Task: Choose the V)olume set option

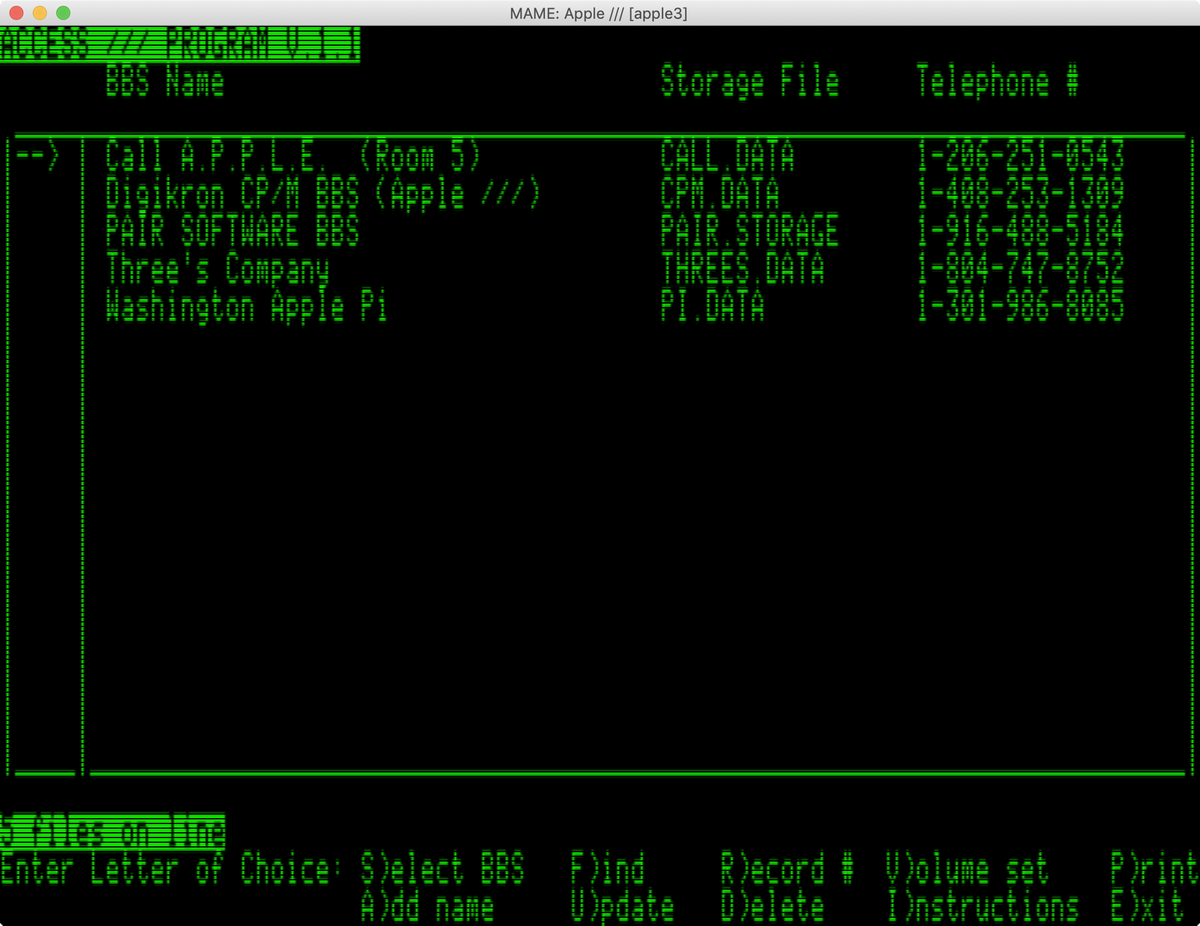Action: 968,869
